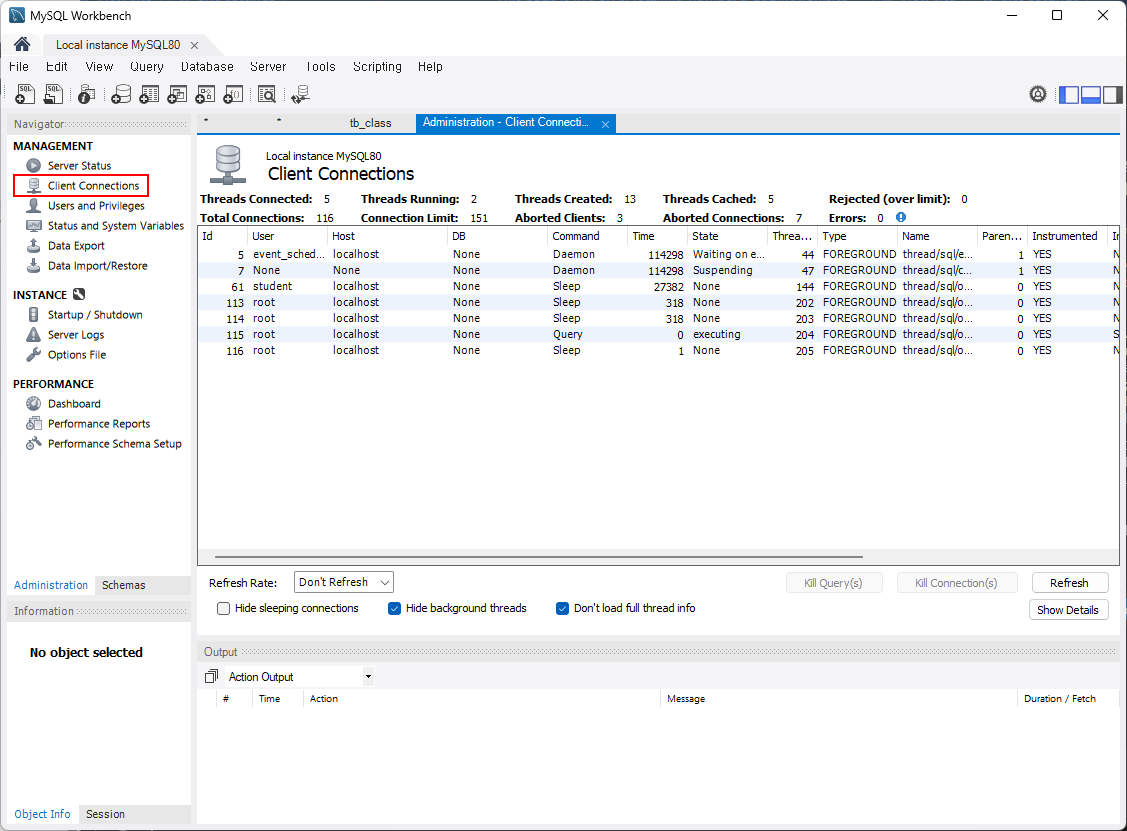Sort by the User column header
The image size is (1127, 831).
[x=287, y=236]
